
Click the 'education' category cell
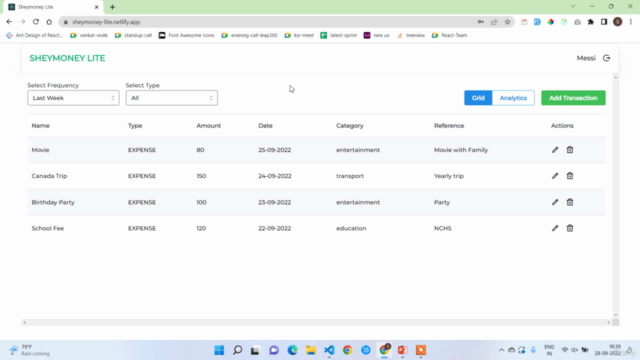pos(351,228)
